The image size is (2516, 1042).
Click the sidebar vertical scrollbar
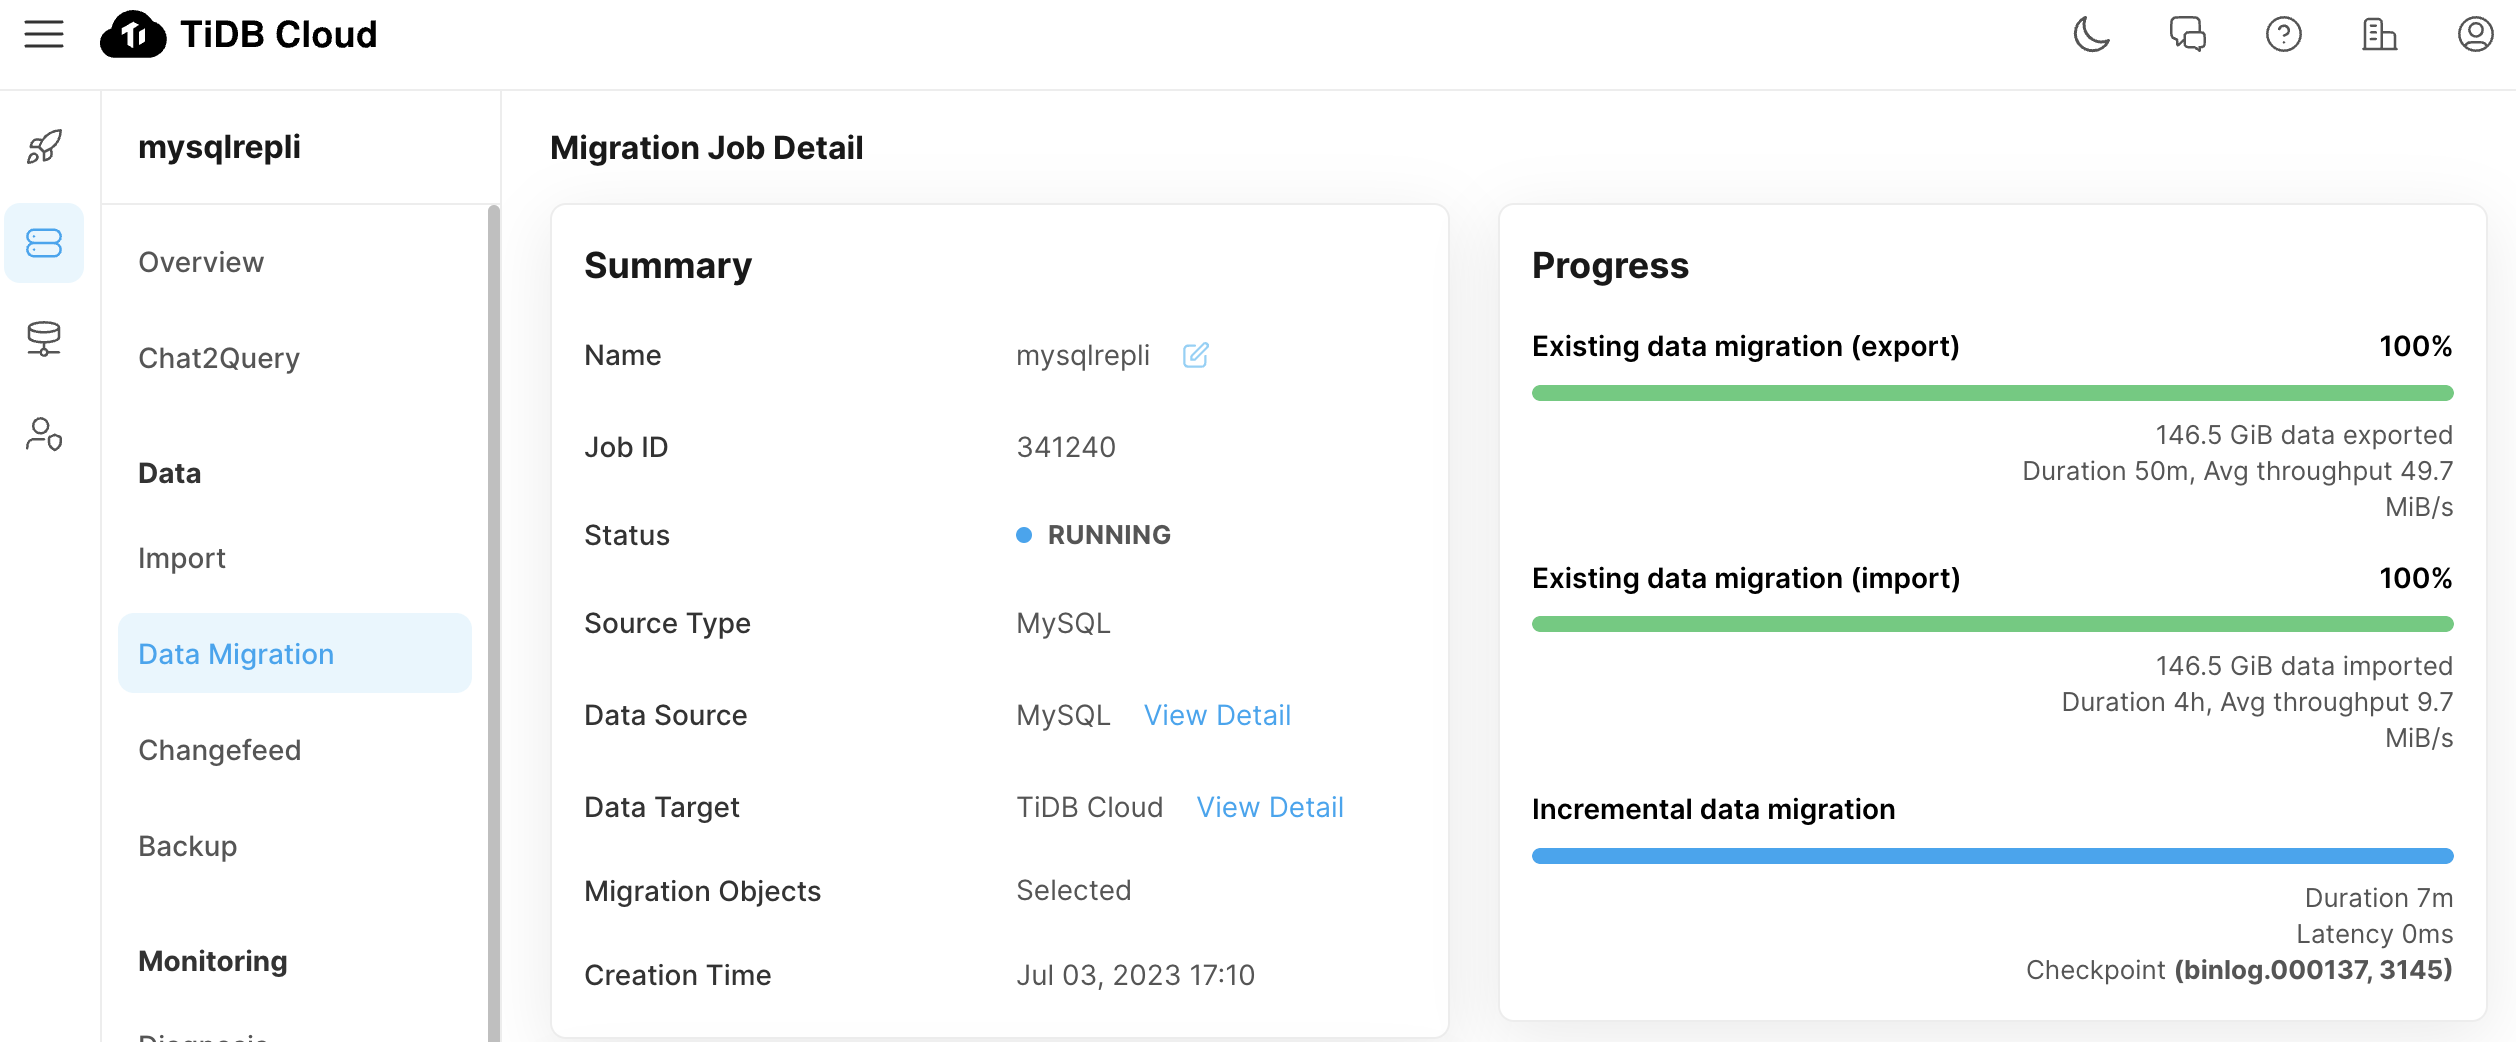pos(493,623)
